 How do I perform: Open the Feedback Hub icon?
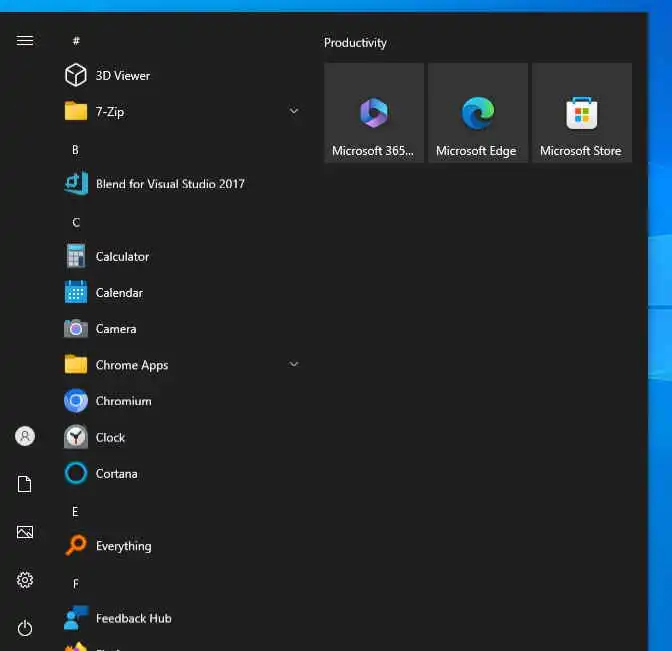76,618
